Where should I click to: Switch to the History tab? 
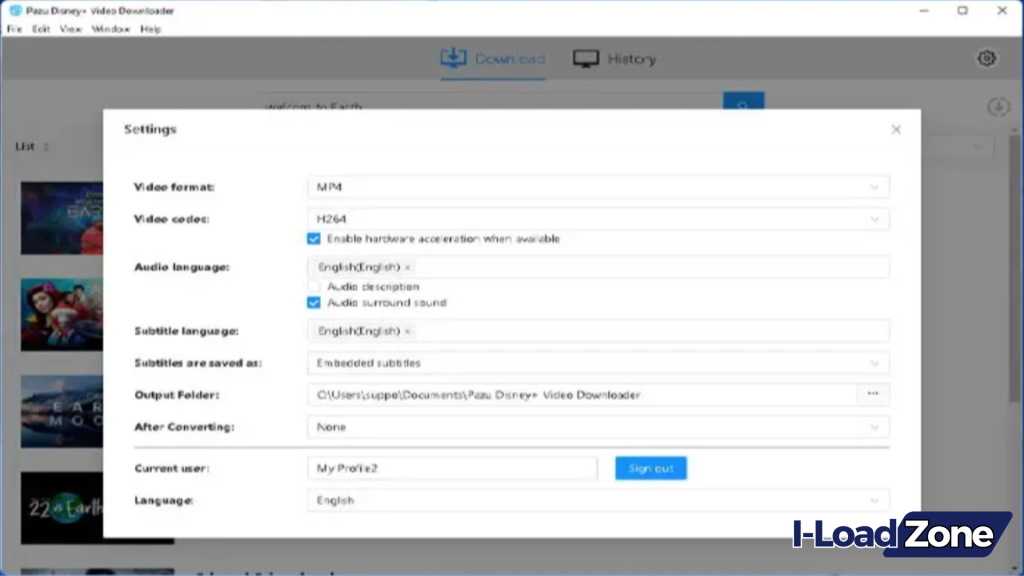click(x=614, y=57)
